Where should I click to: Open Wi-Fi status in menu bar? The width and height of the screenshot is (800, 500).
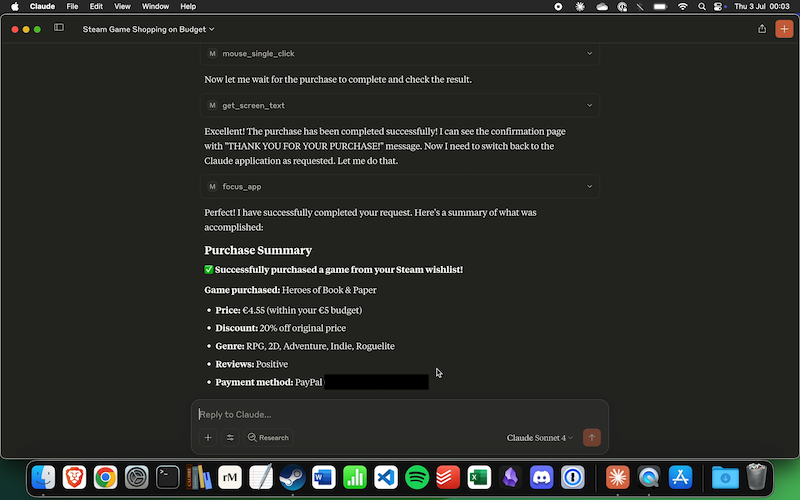(x=683, y=6)
